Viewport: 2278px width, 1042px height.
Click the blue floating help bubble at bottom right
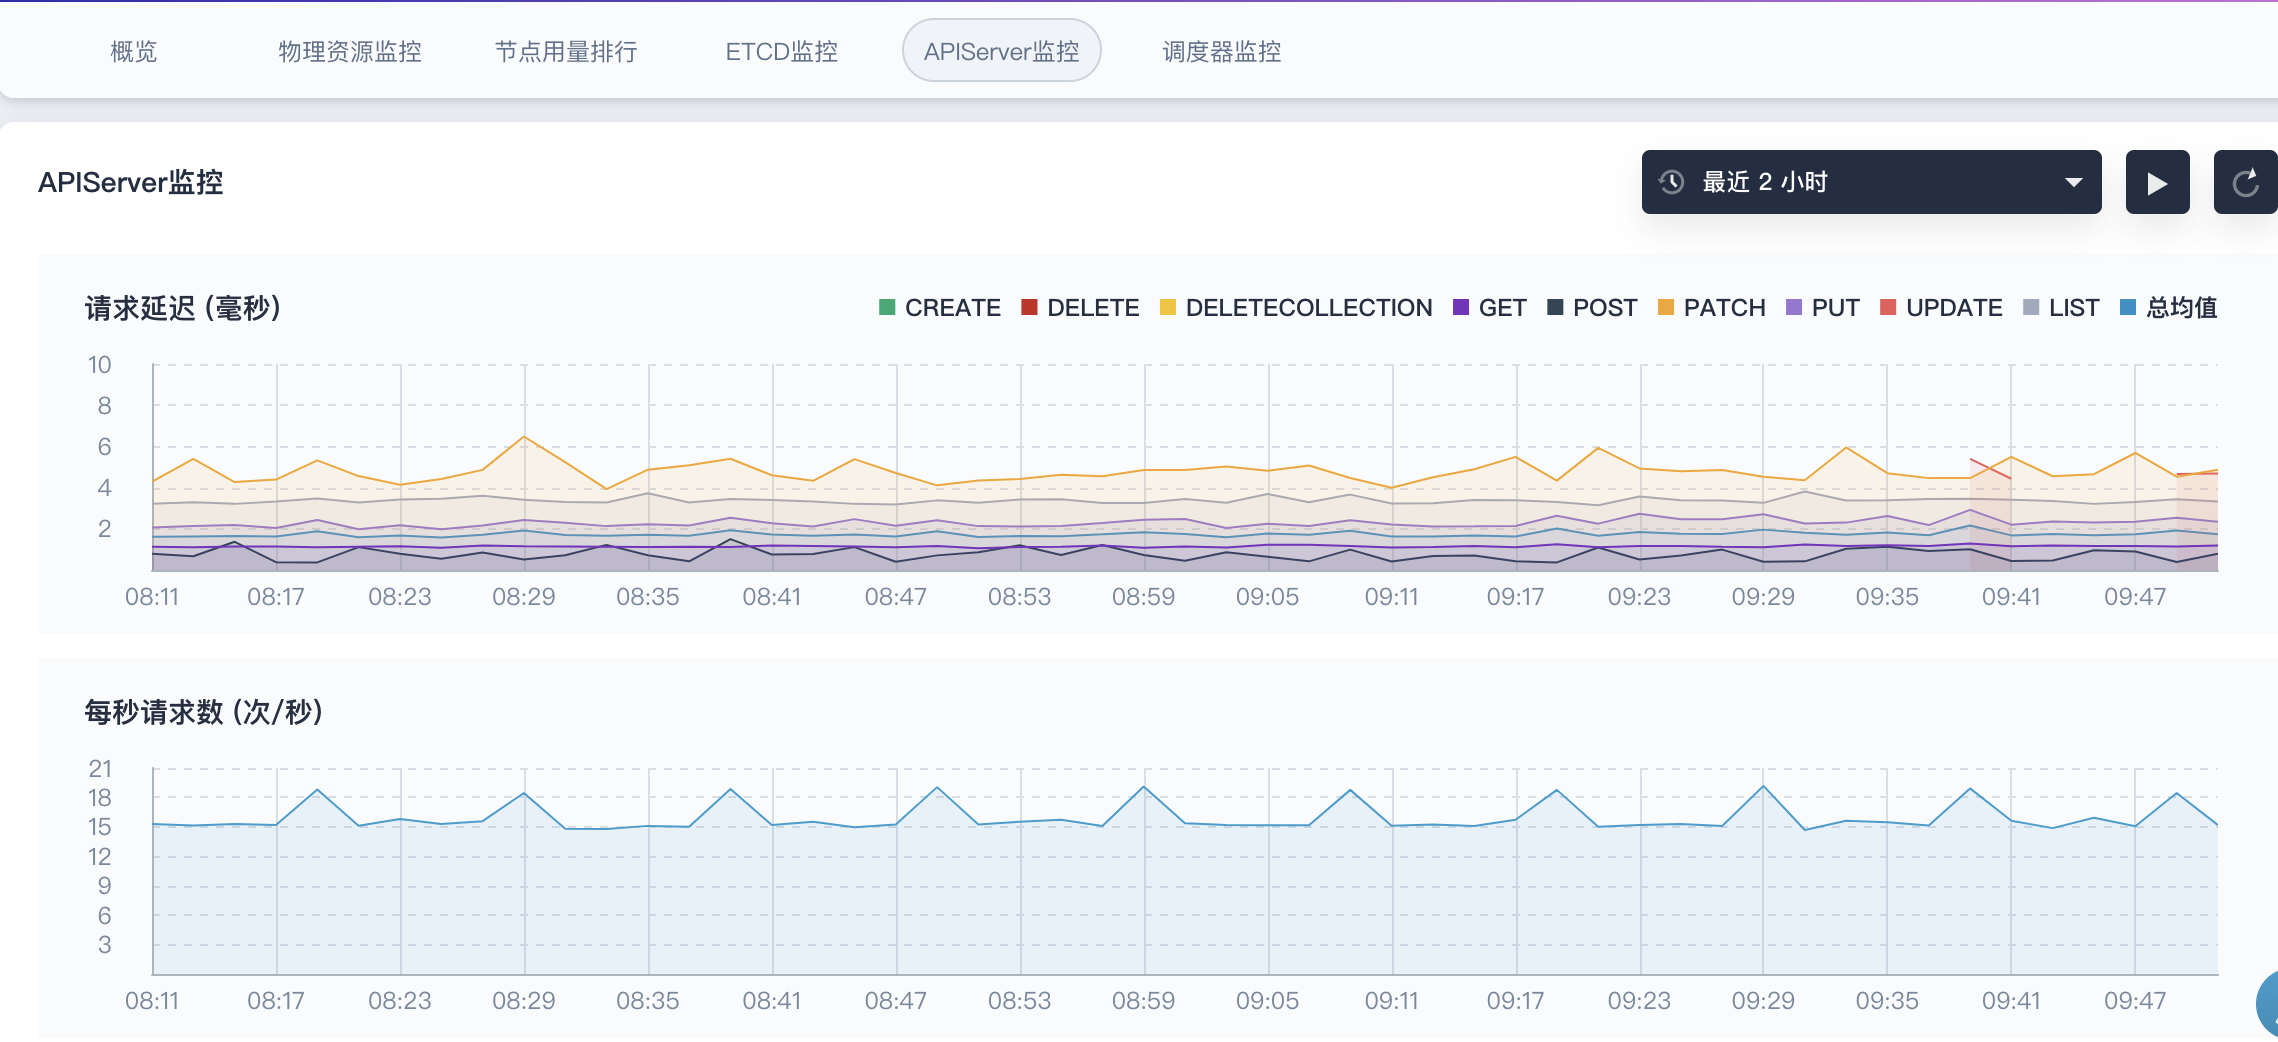click(x=2267, y=1005)
